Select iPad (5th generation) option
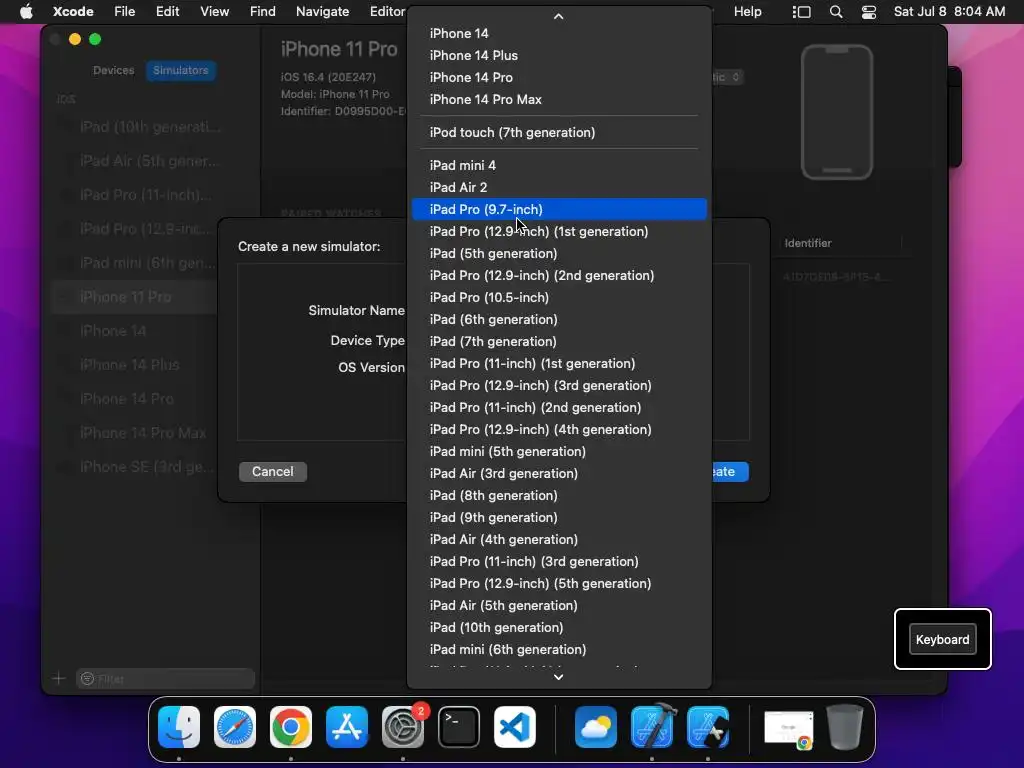 point(559,253)
